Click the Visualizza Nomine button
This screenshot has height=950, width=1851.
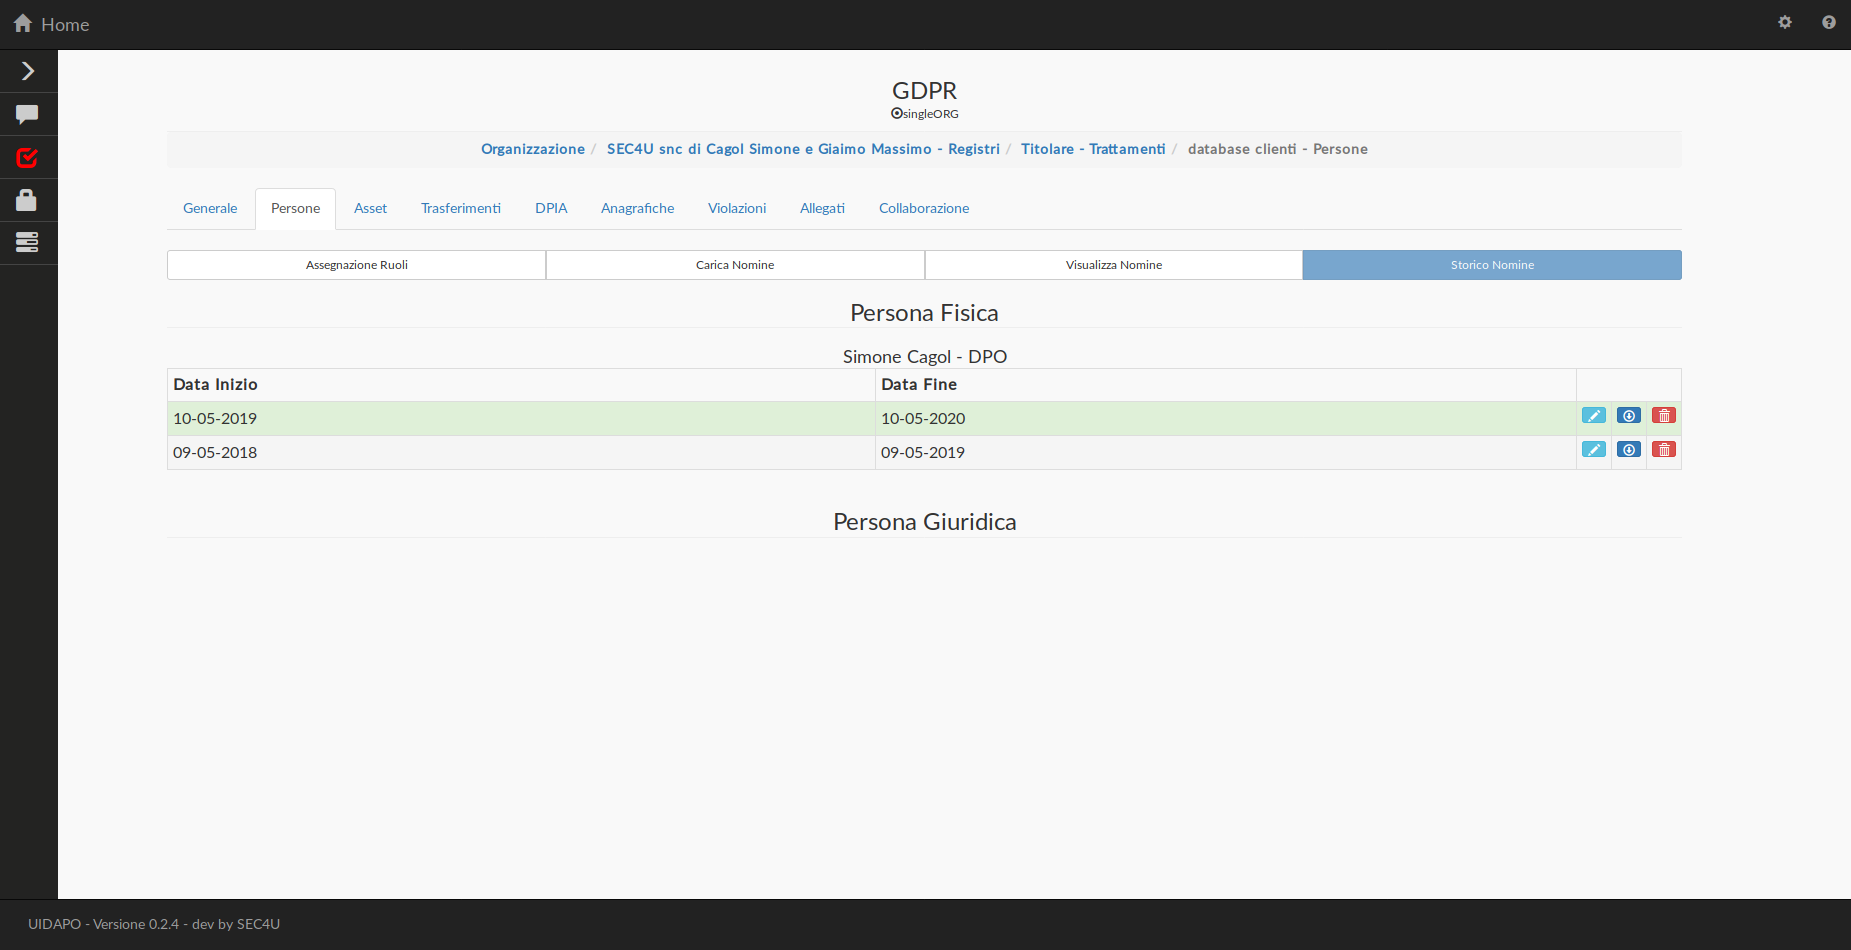[x=1114, y=265]
